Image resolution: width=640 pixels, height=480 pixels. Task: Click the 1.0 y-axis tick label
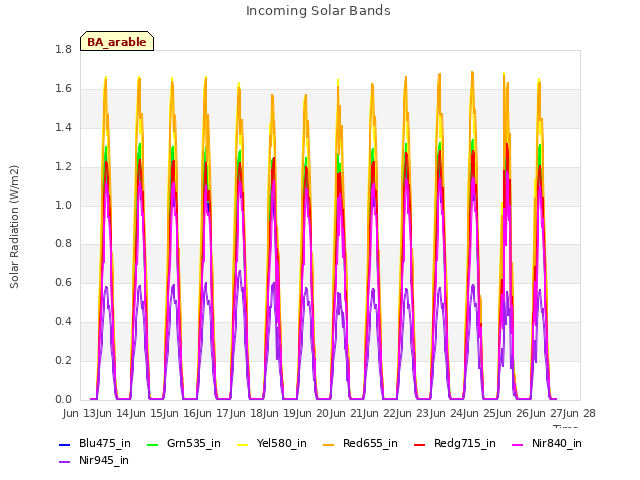(x=63, y=205)
